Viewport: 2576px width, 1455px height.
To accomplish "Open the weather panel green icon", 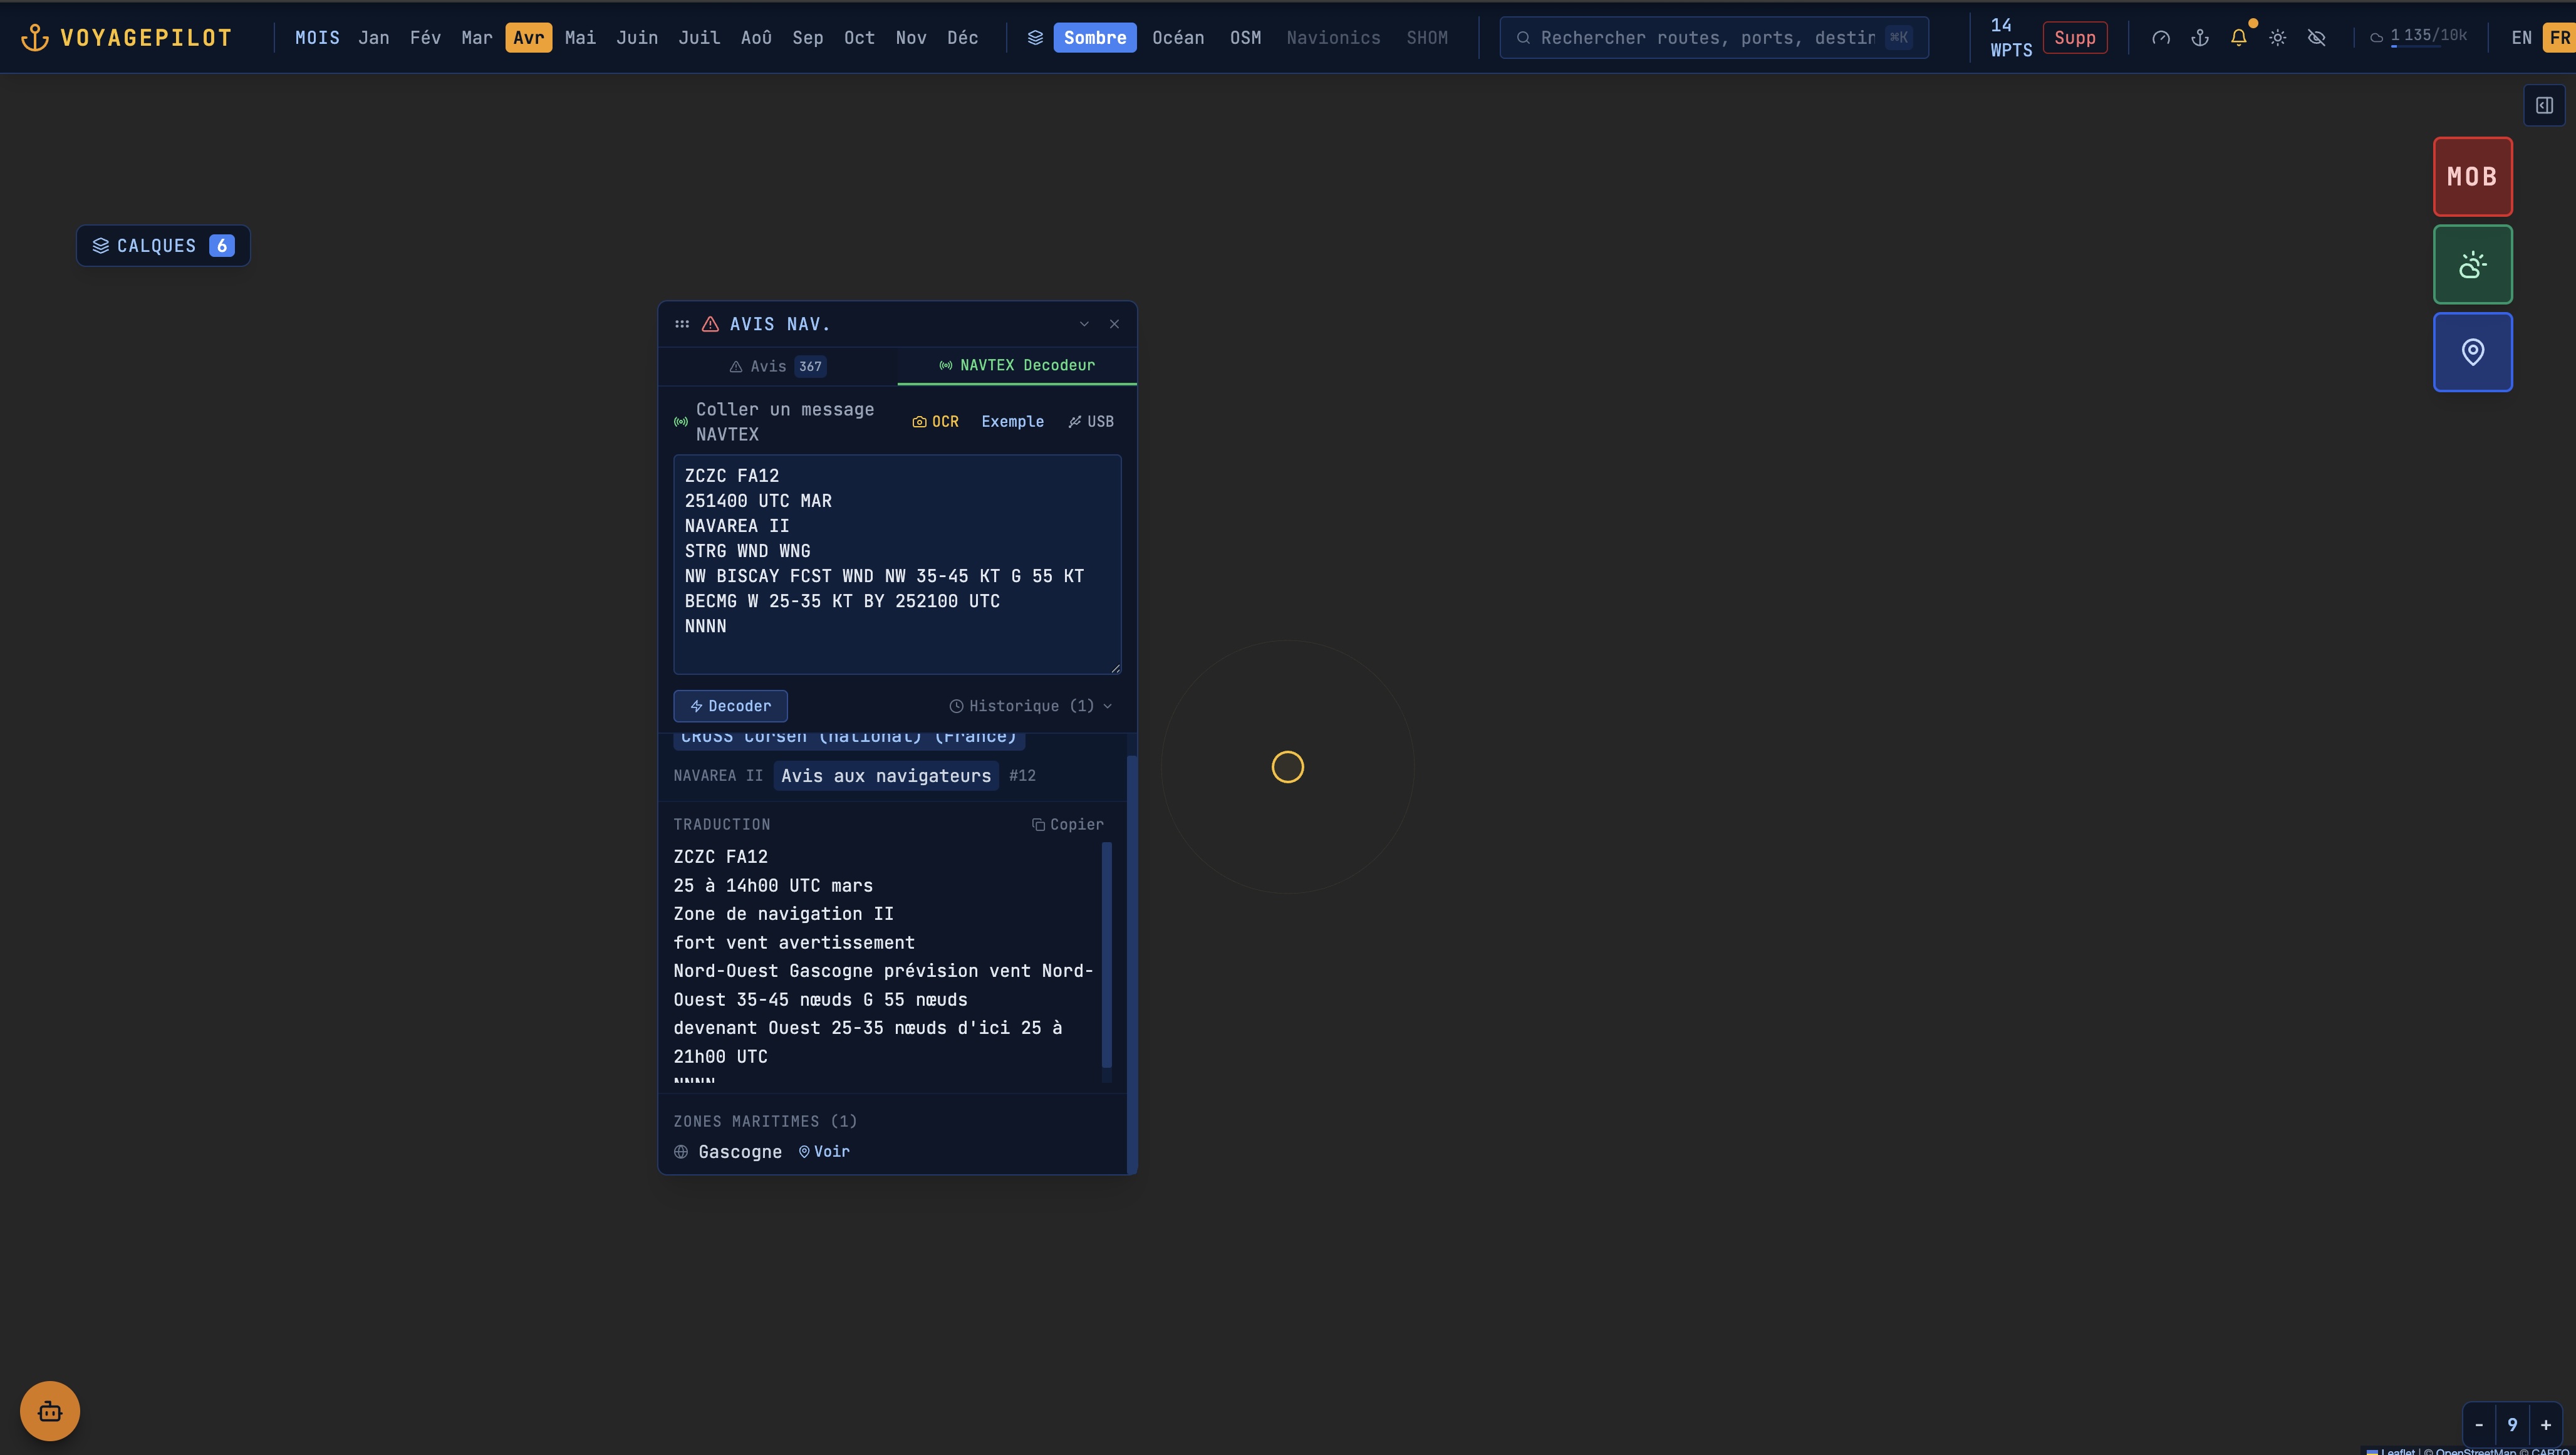I will click(x=2472, y=265).
